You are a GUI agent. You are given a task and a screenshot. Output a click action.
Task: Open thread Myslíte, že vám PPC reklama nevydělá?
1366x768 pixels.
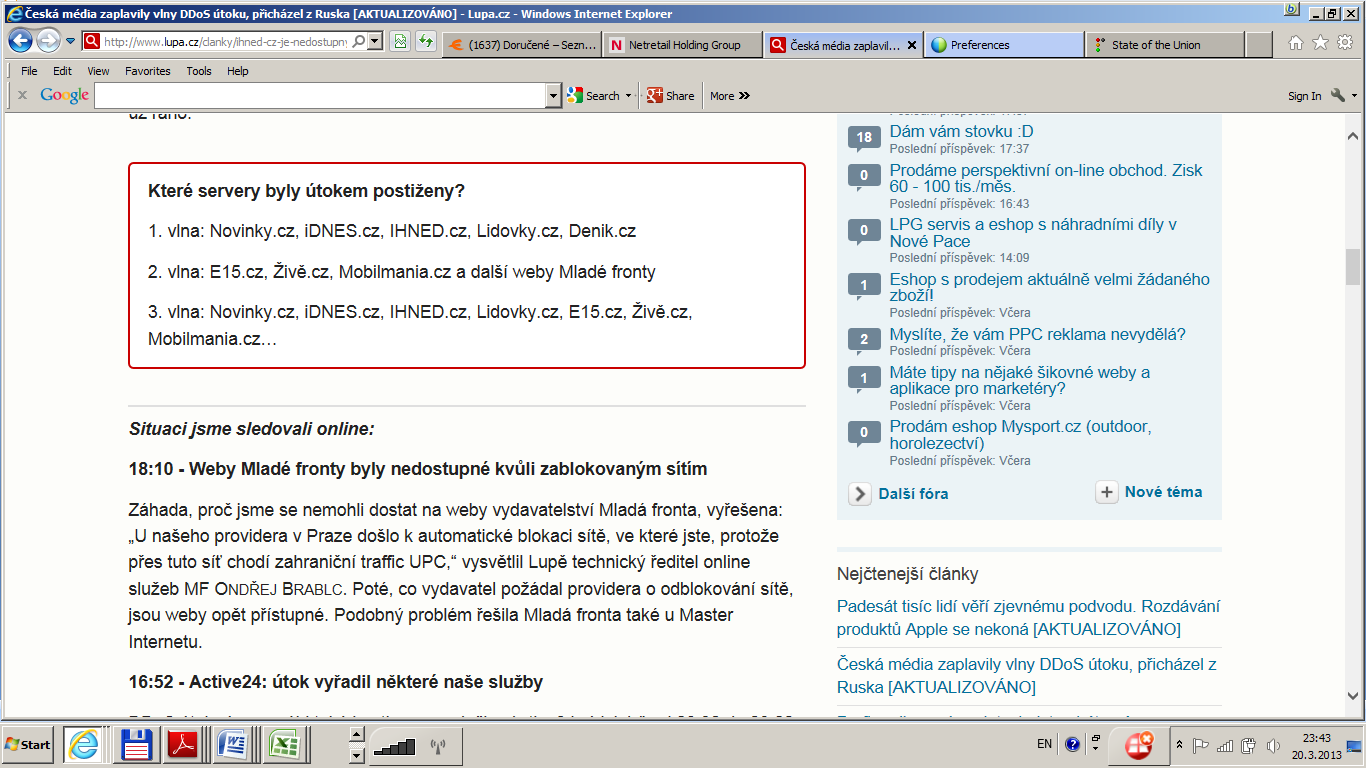tap(1038, 334)
